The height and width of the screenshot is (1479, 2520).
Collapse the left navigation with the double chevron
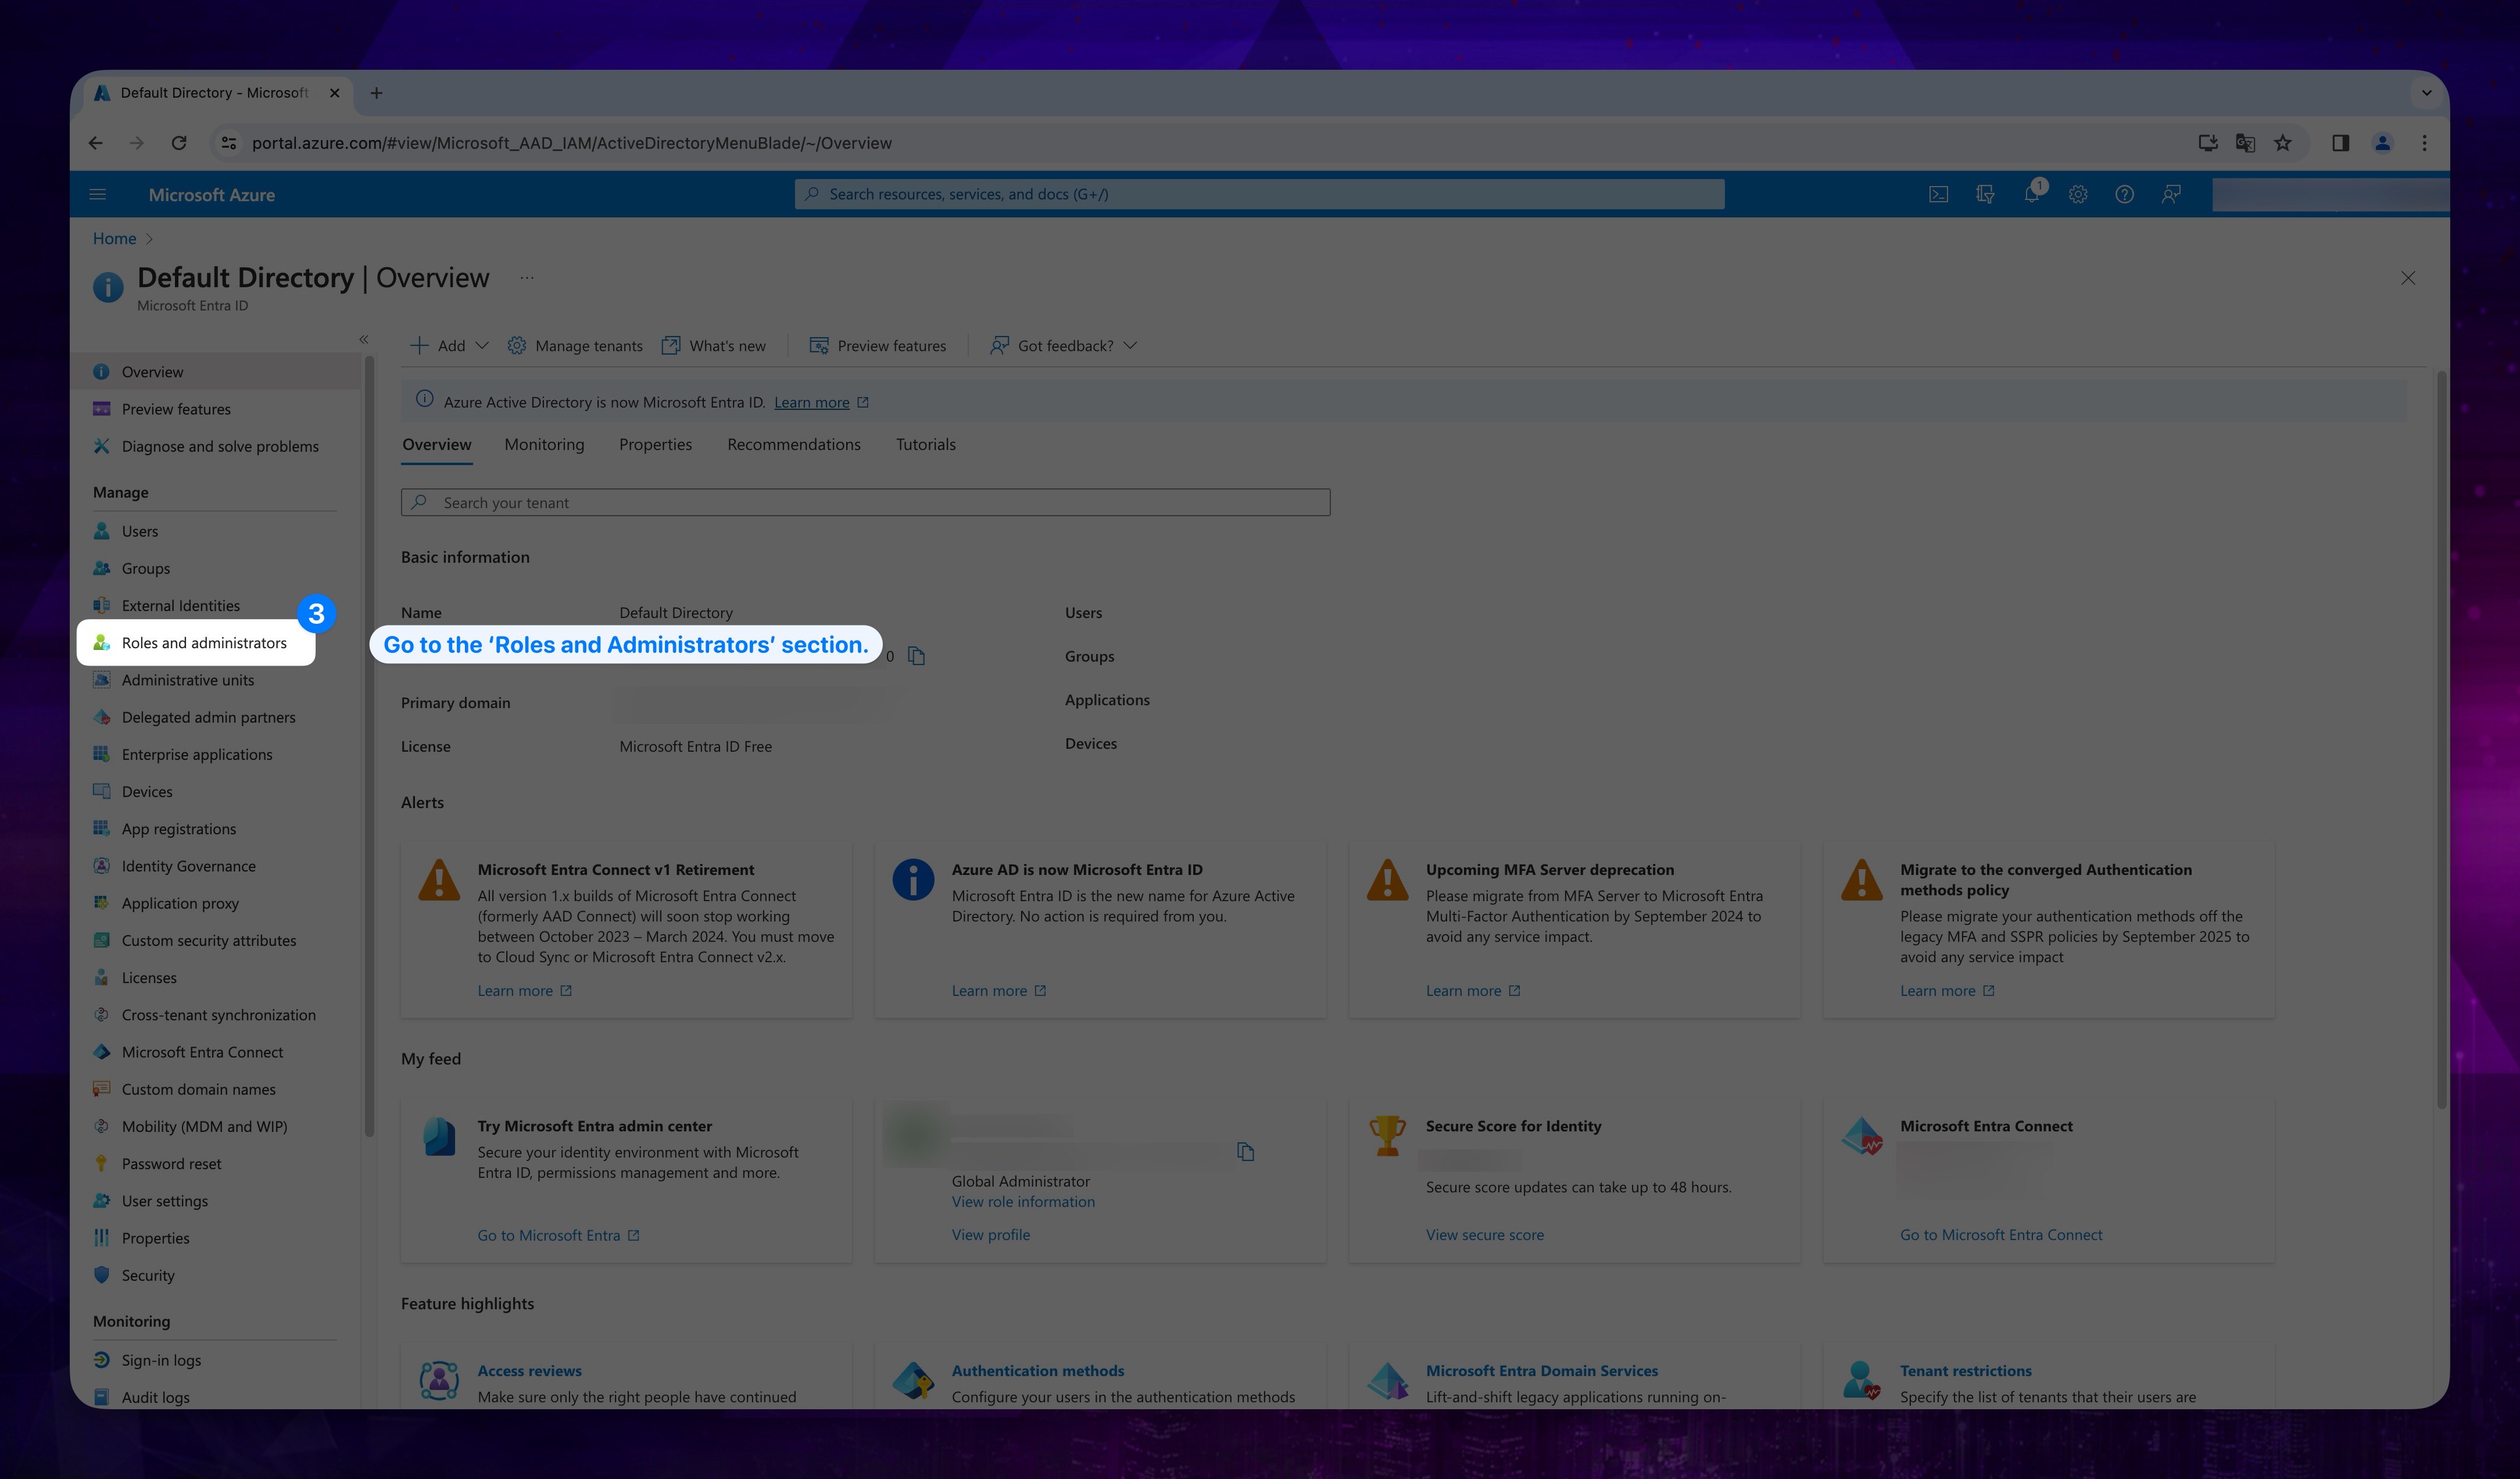(x=364, y=340)
